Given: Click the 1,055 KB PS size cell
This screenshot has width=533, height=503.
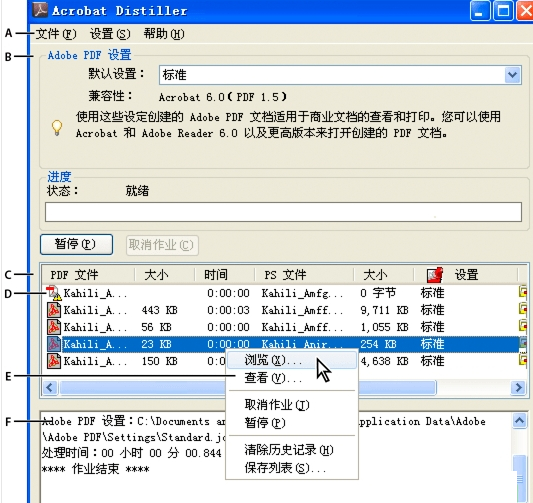Looking at the screenshot, I should pos(384,327).
